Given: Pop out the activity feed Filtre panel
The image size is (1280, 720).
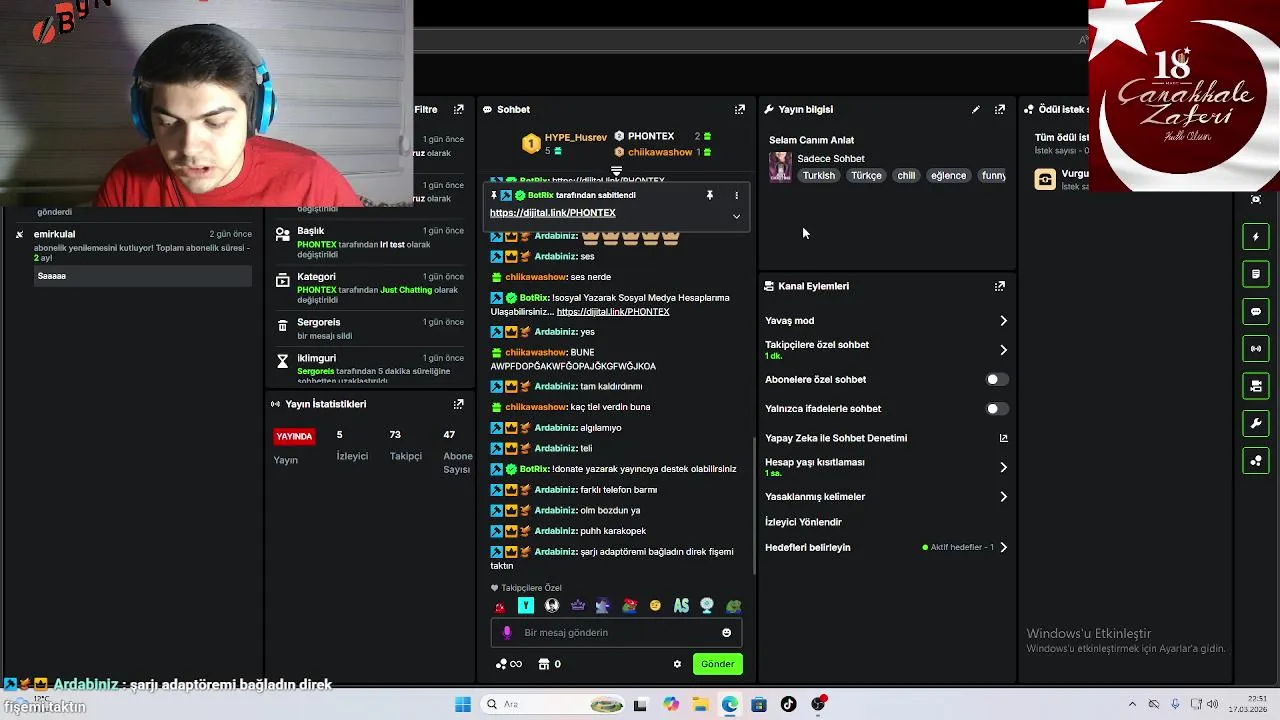Looking at the screenshot, I should pyautogui.click(x=458, y=109).
